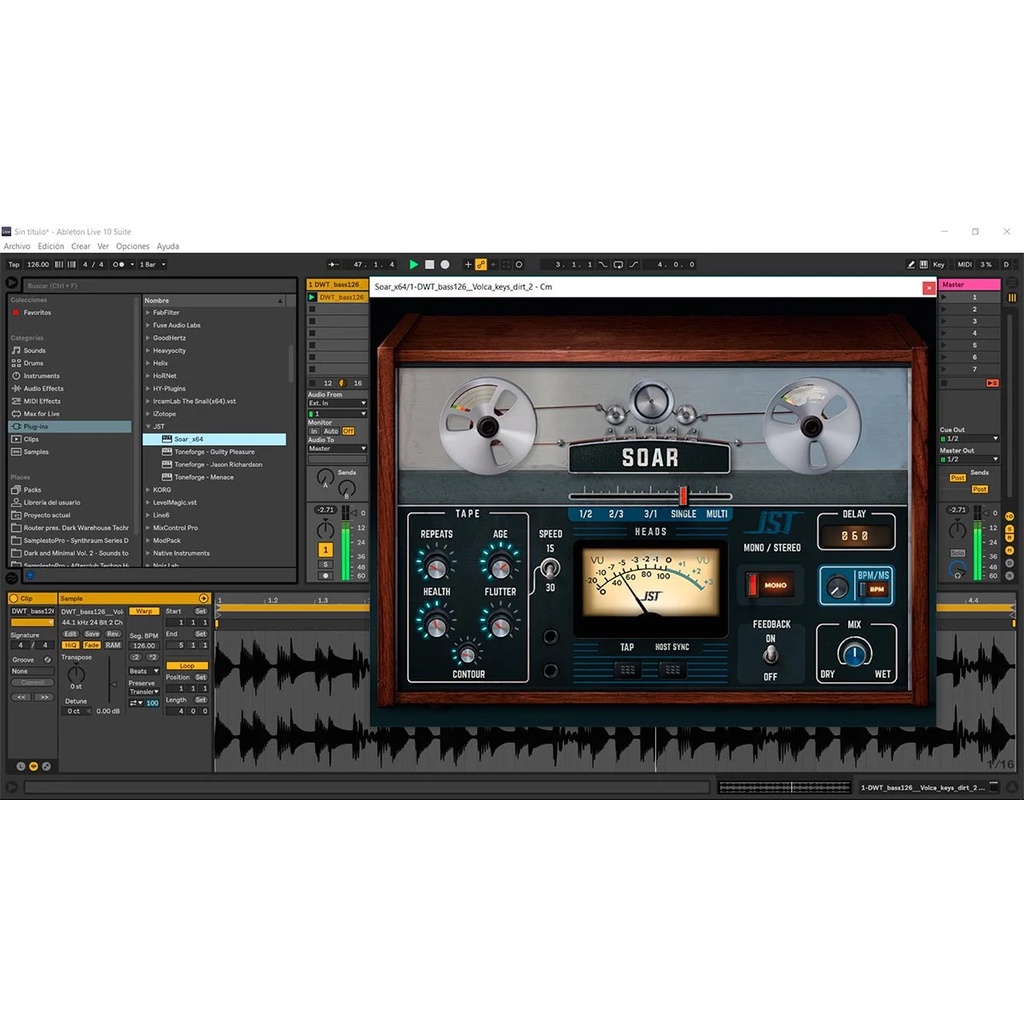Click the MIX dry/wet knob in Soar

coord(854,652)
